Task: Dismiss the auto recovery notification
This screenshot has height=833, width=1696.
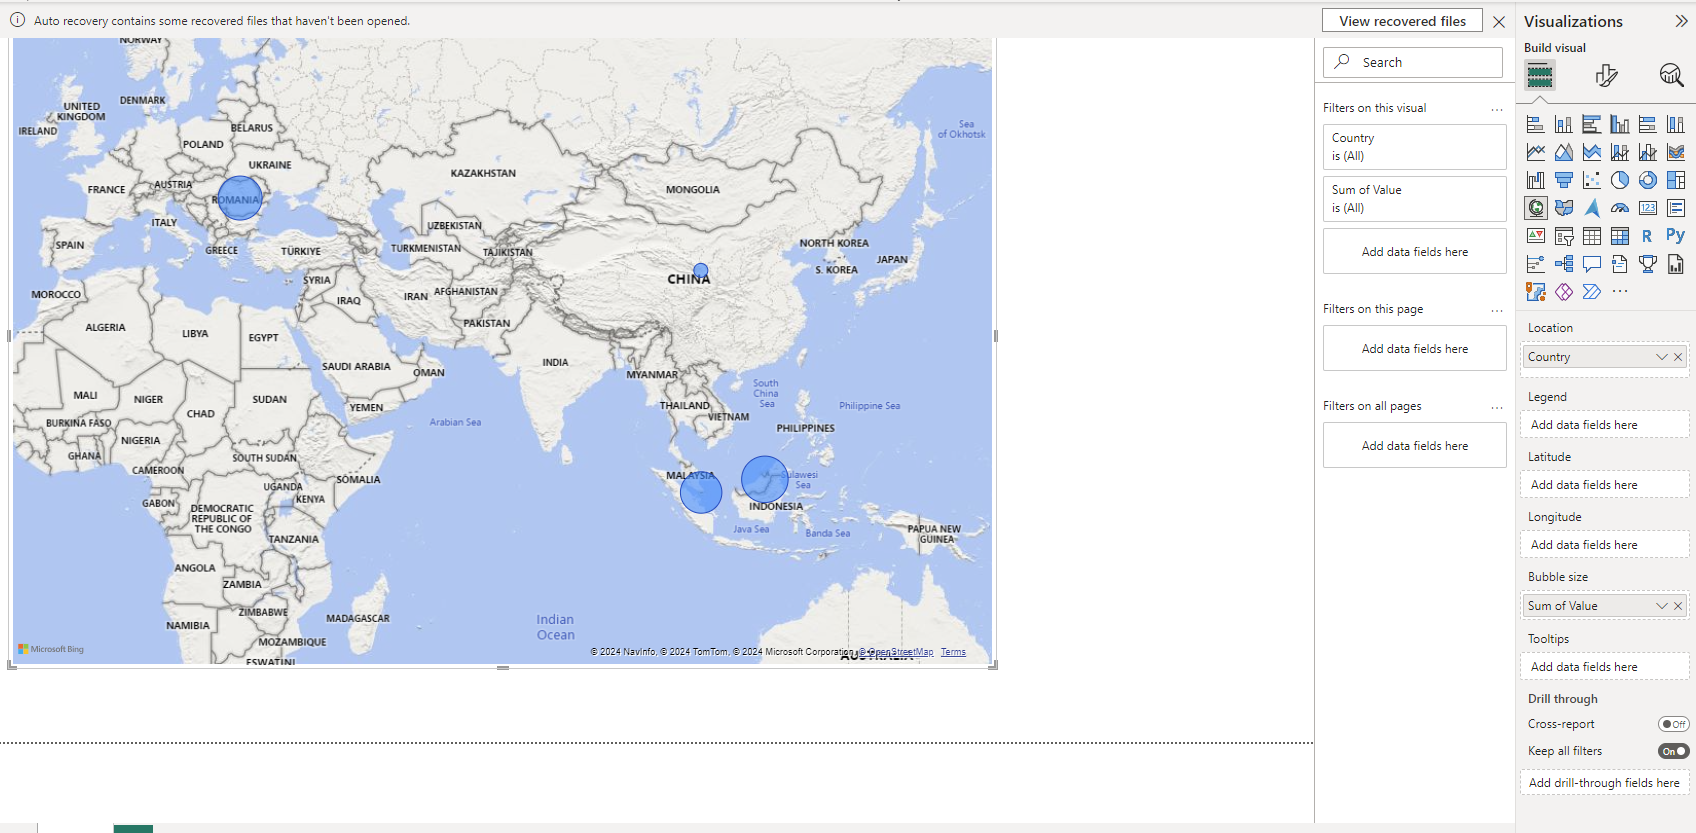Action: click(1499, 21)
